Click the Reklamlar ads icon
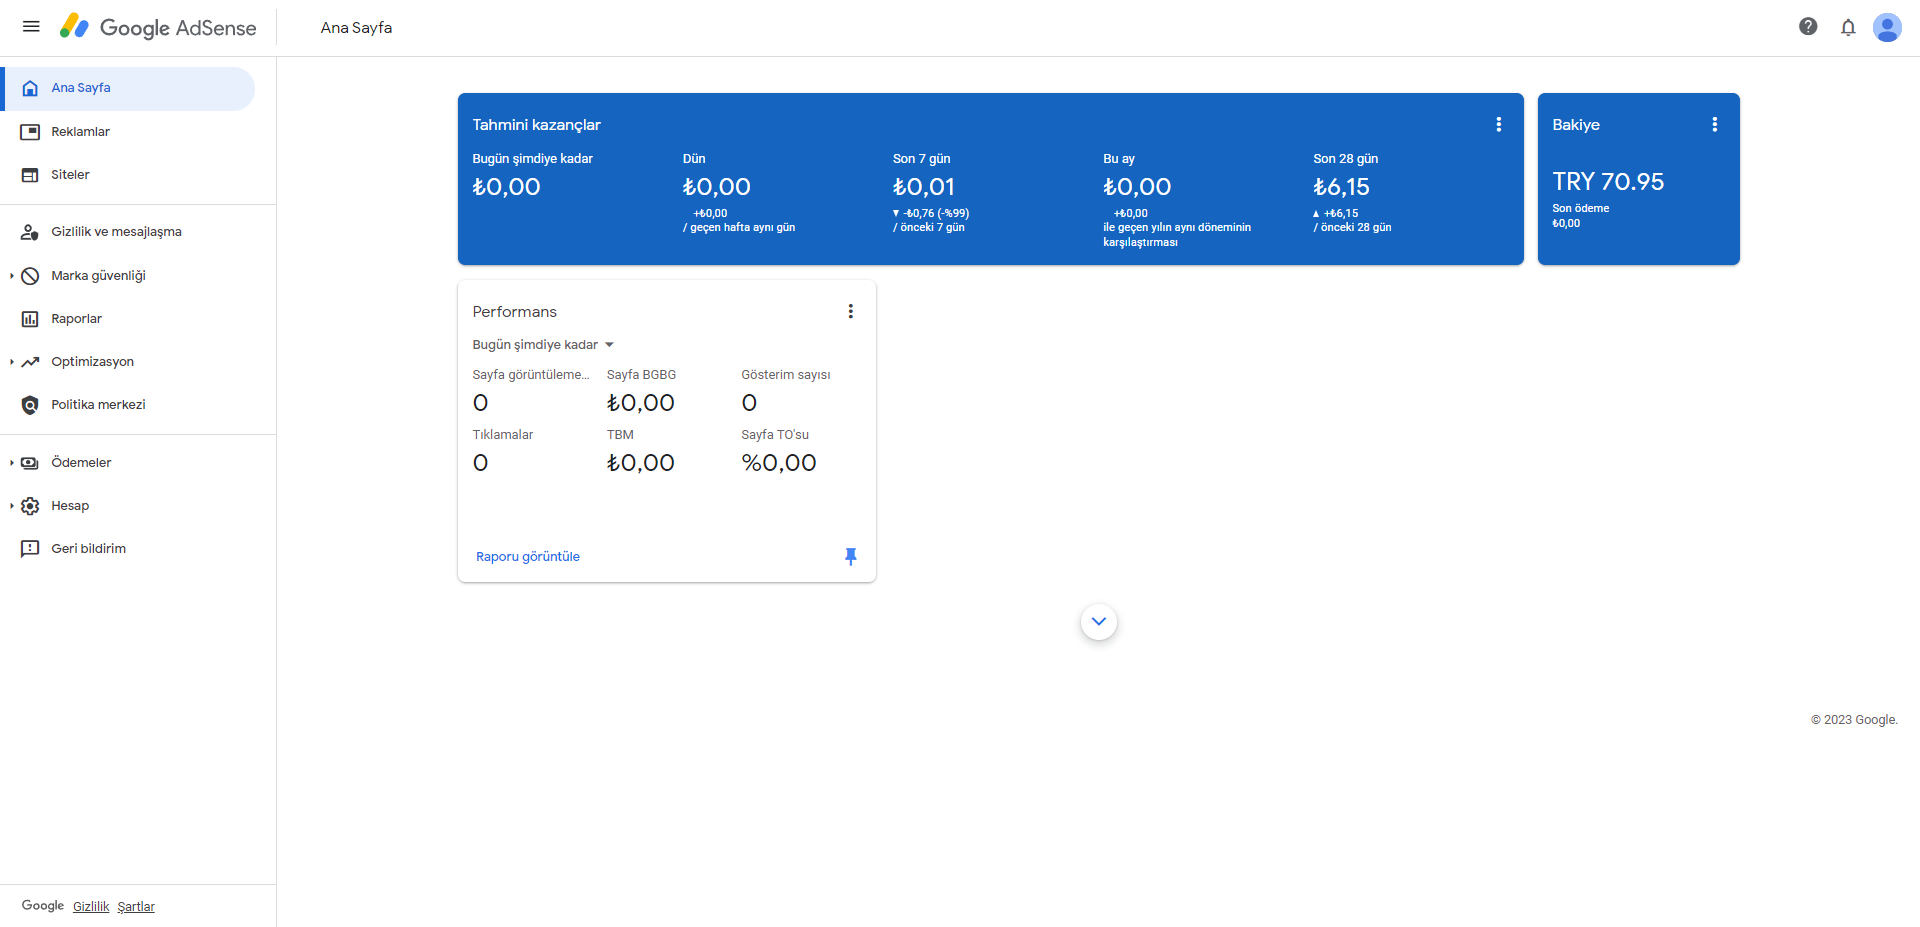The width and height of the screenshot is (1920, 927). coord(30,132)
